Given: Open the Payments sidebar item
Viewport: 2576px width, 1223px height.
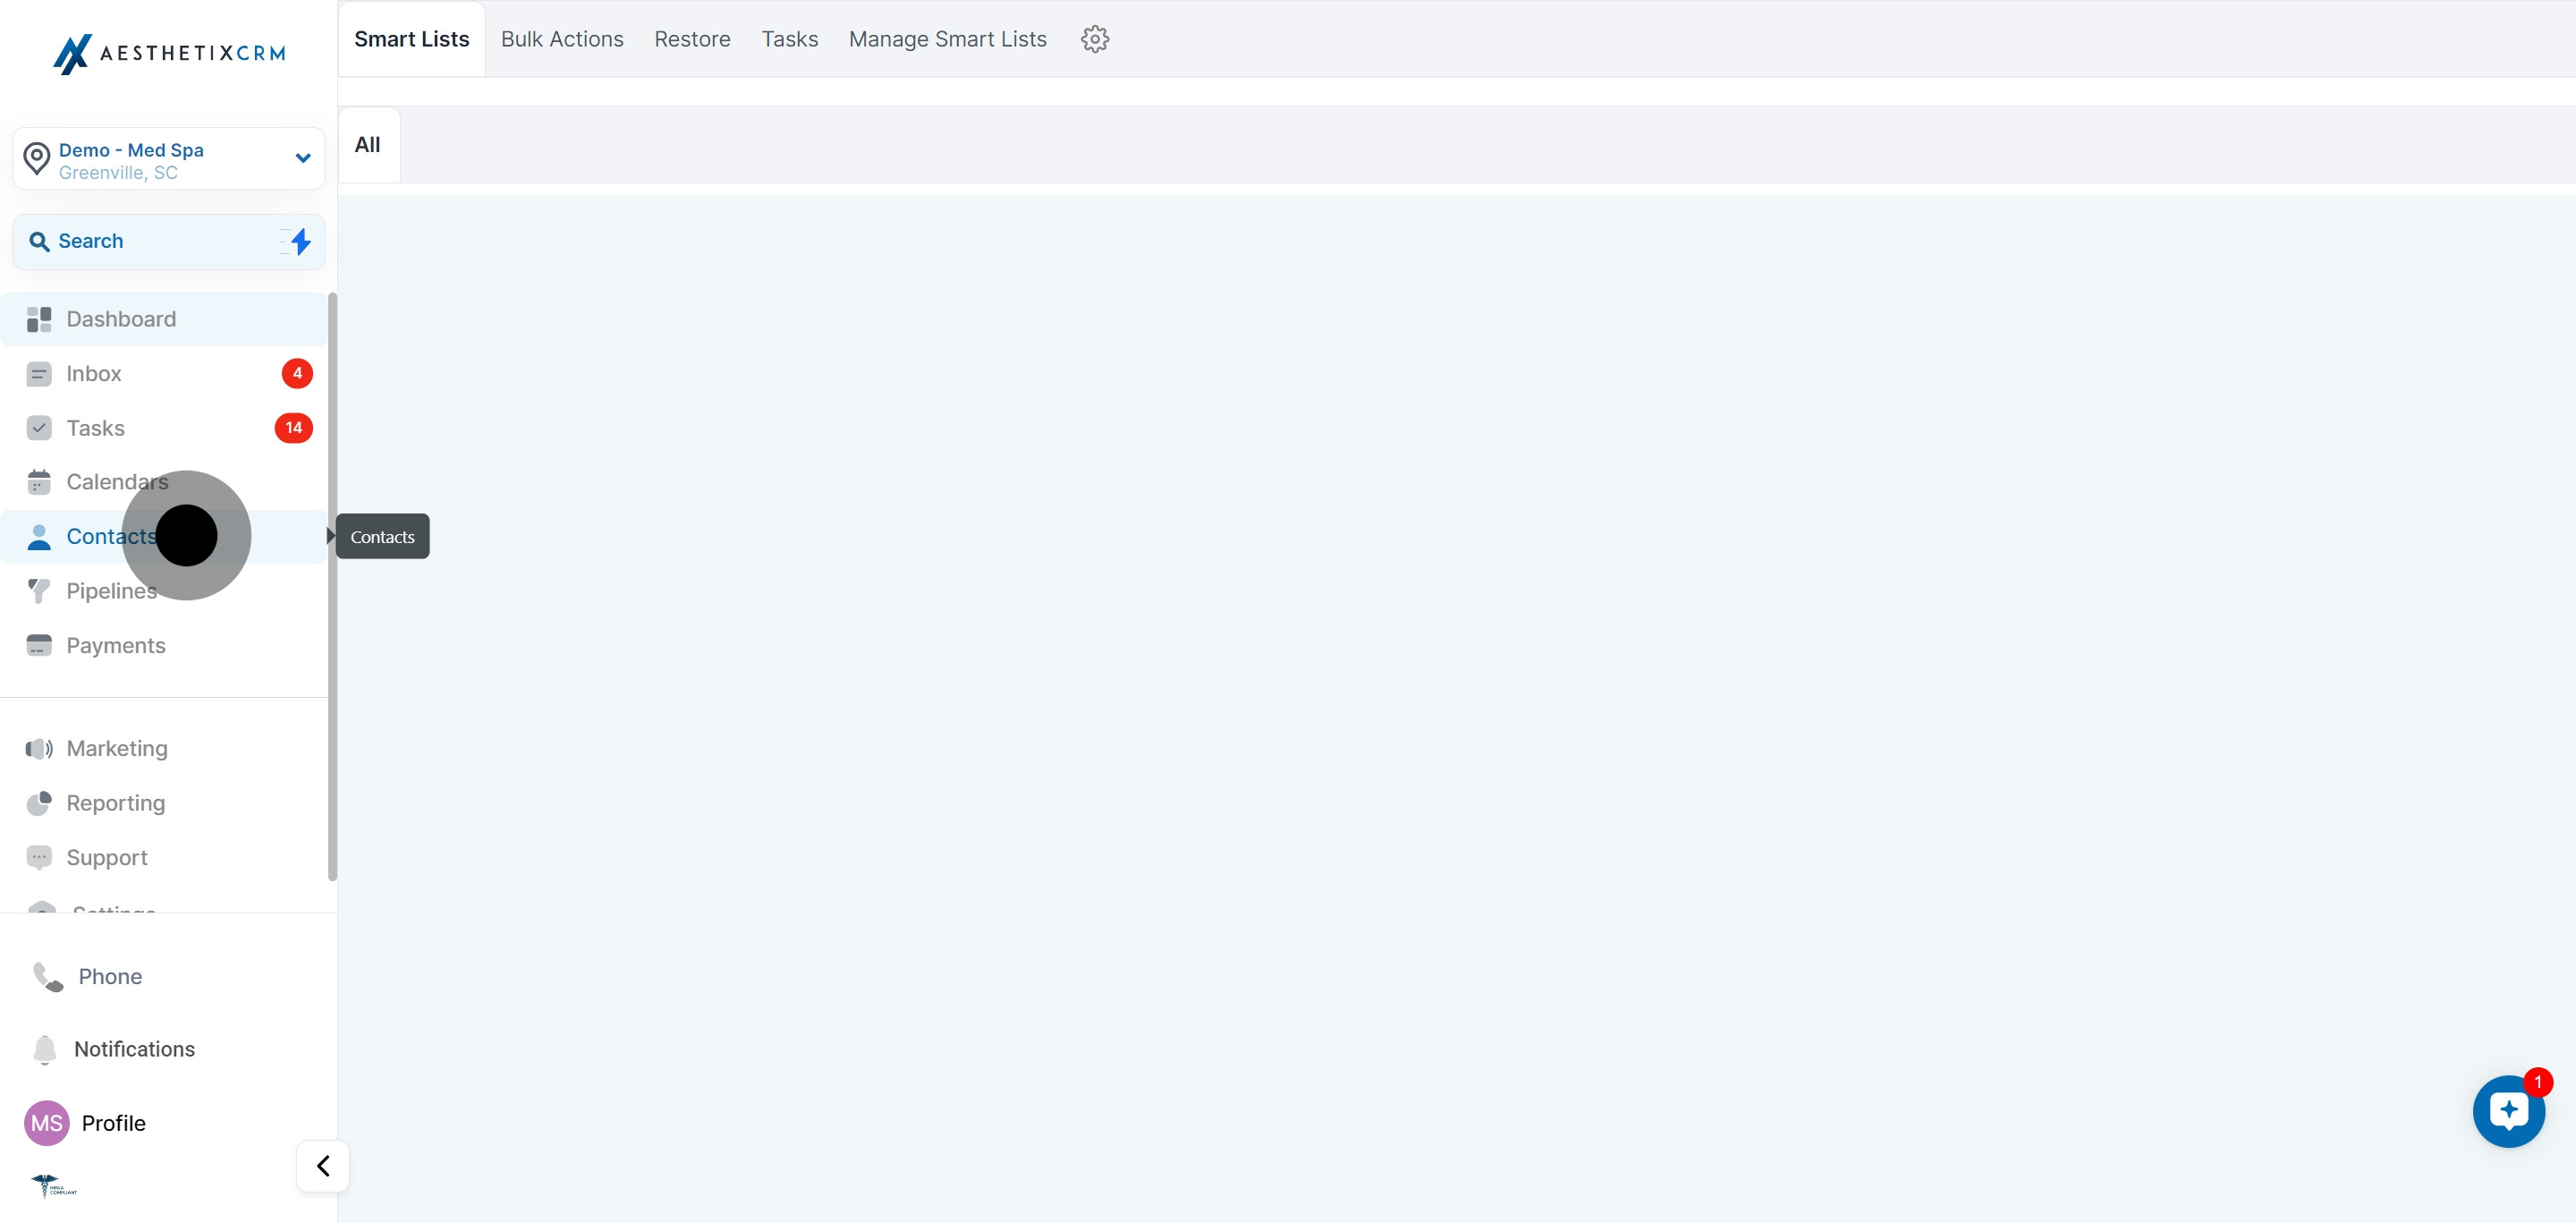Looking at the screenshot, I should pos(115,646).
